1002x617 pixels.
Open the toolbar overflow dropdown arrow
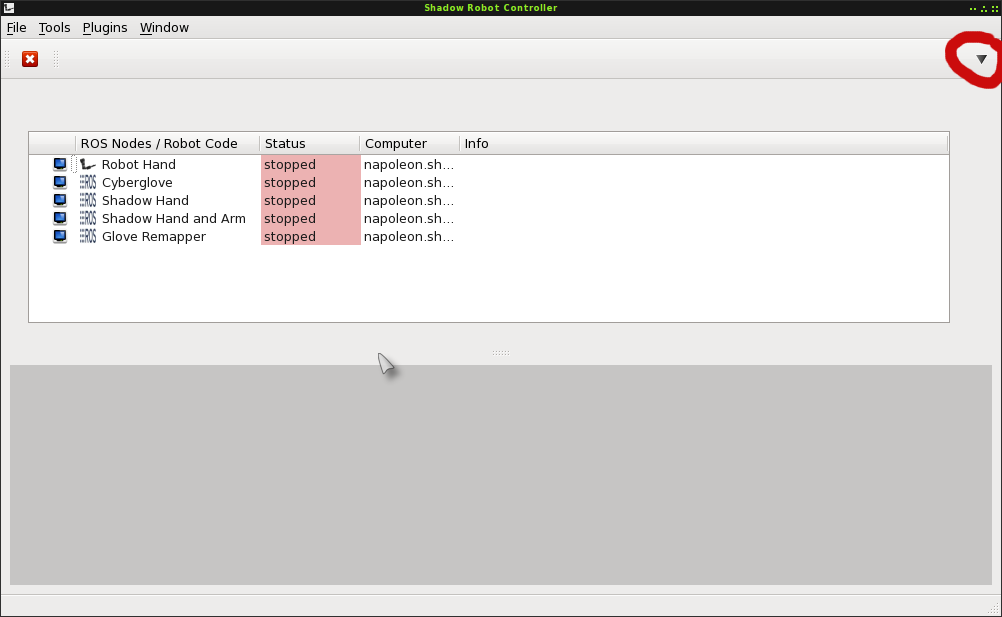point(982,59)
